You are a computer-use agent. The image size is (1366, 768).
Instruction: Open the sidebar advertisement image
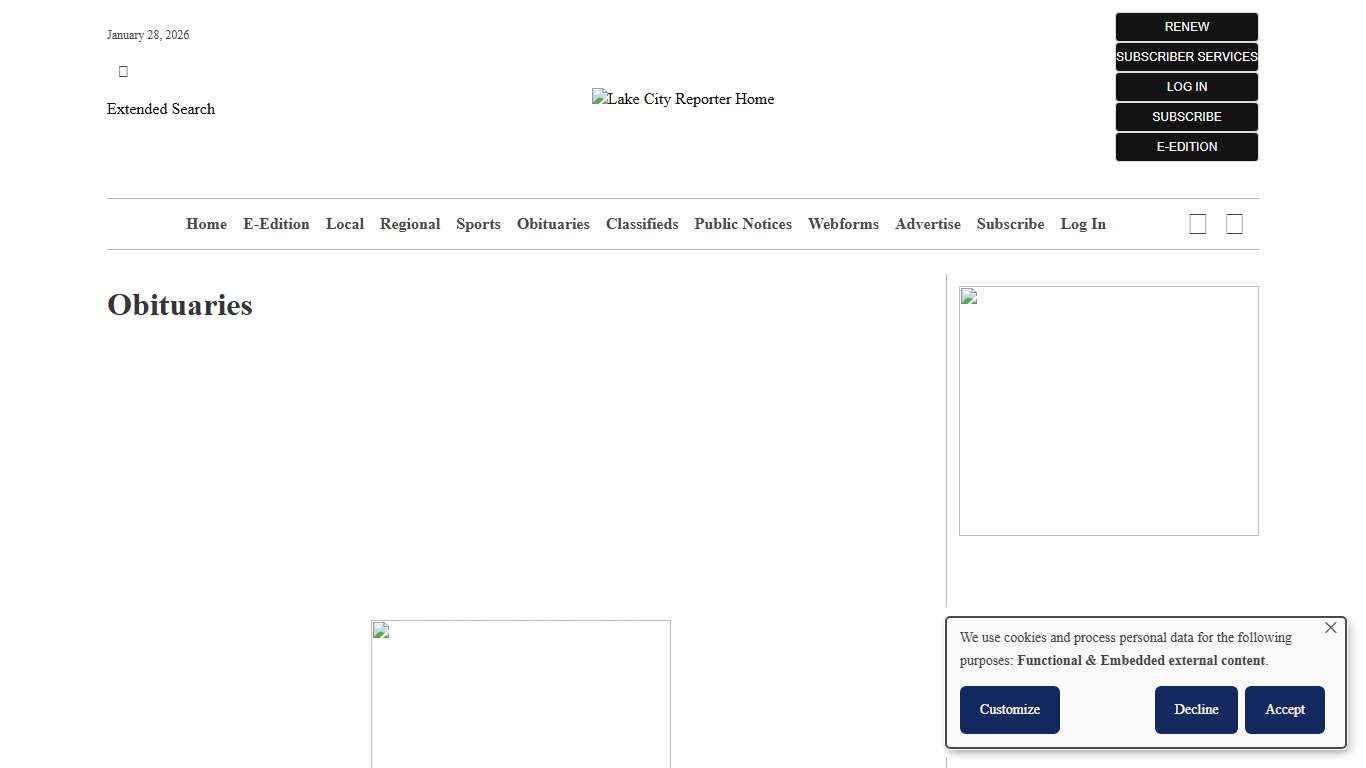coord(1108,411)
